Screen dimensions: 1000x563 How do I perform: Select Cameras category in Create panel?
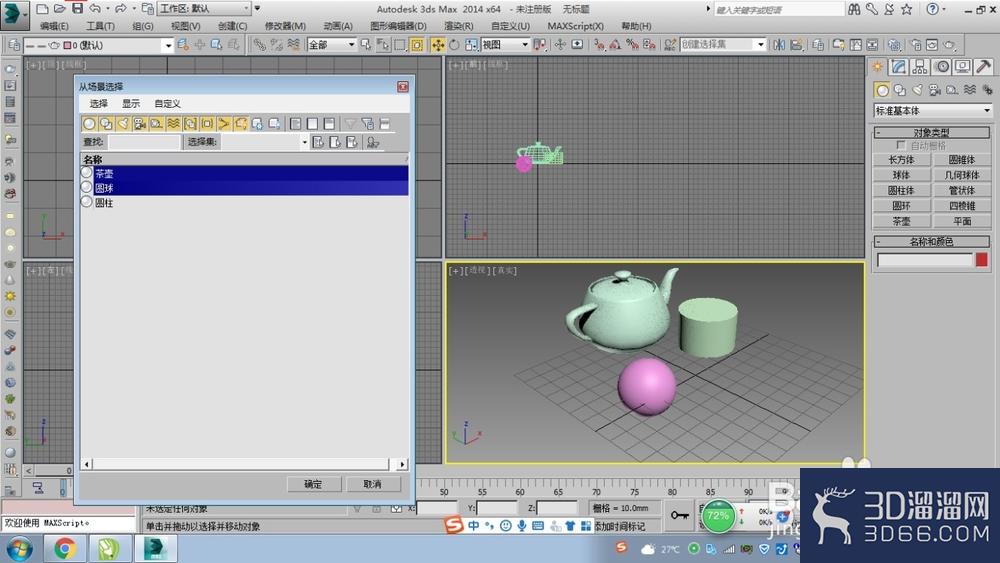point(935,90)
